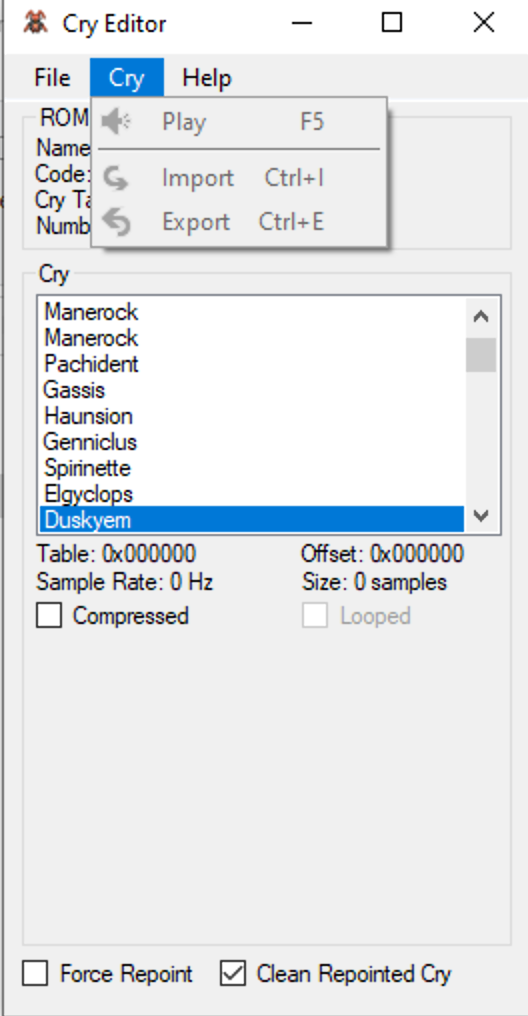
Task: Click the Export arrow icon
Action: [117, 222]
